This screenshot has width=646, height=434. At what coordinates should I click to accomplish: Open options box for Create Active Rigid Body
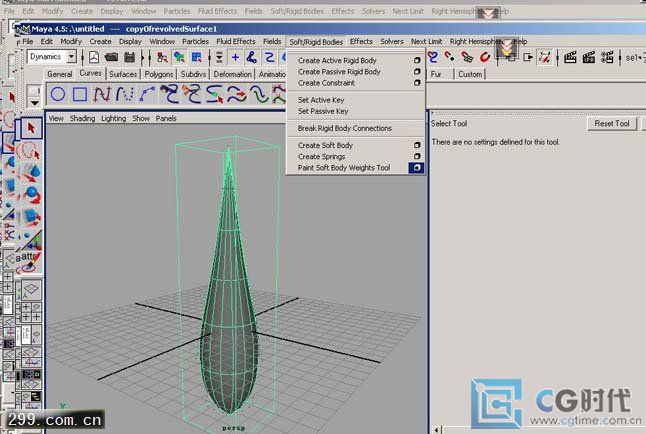[x=417, y=60]
